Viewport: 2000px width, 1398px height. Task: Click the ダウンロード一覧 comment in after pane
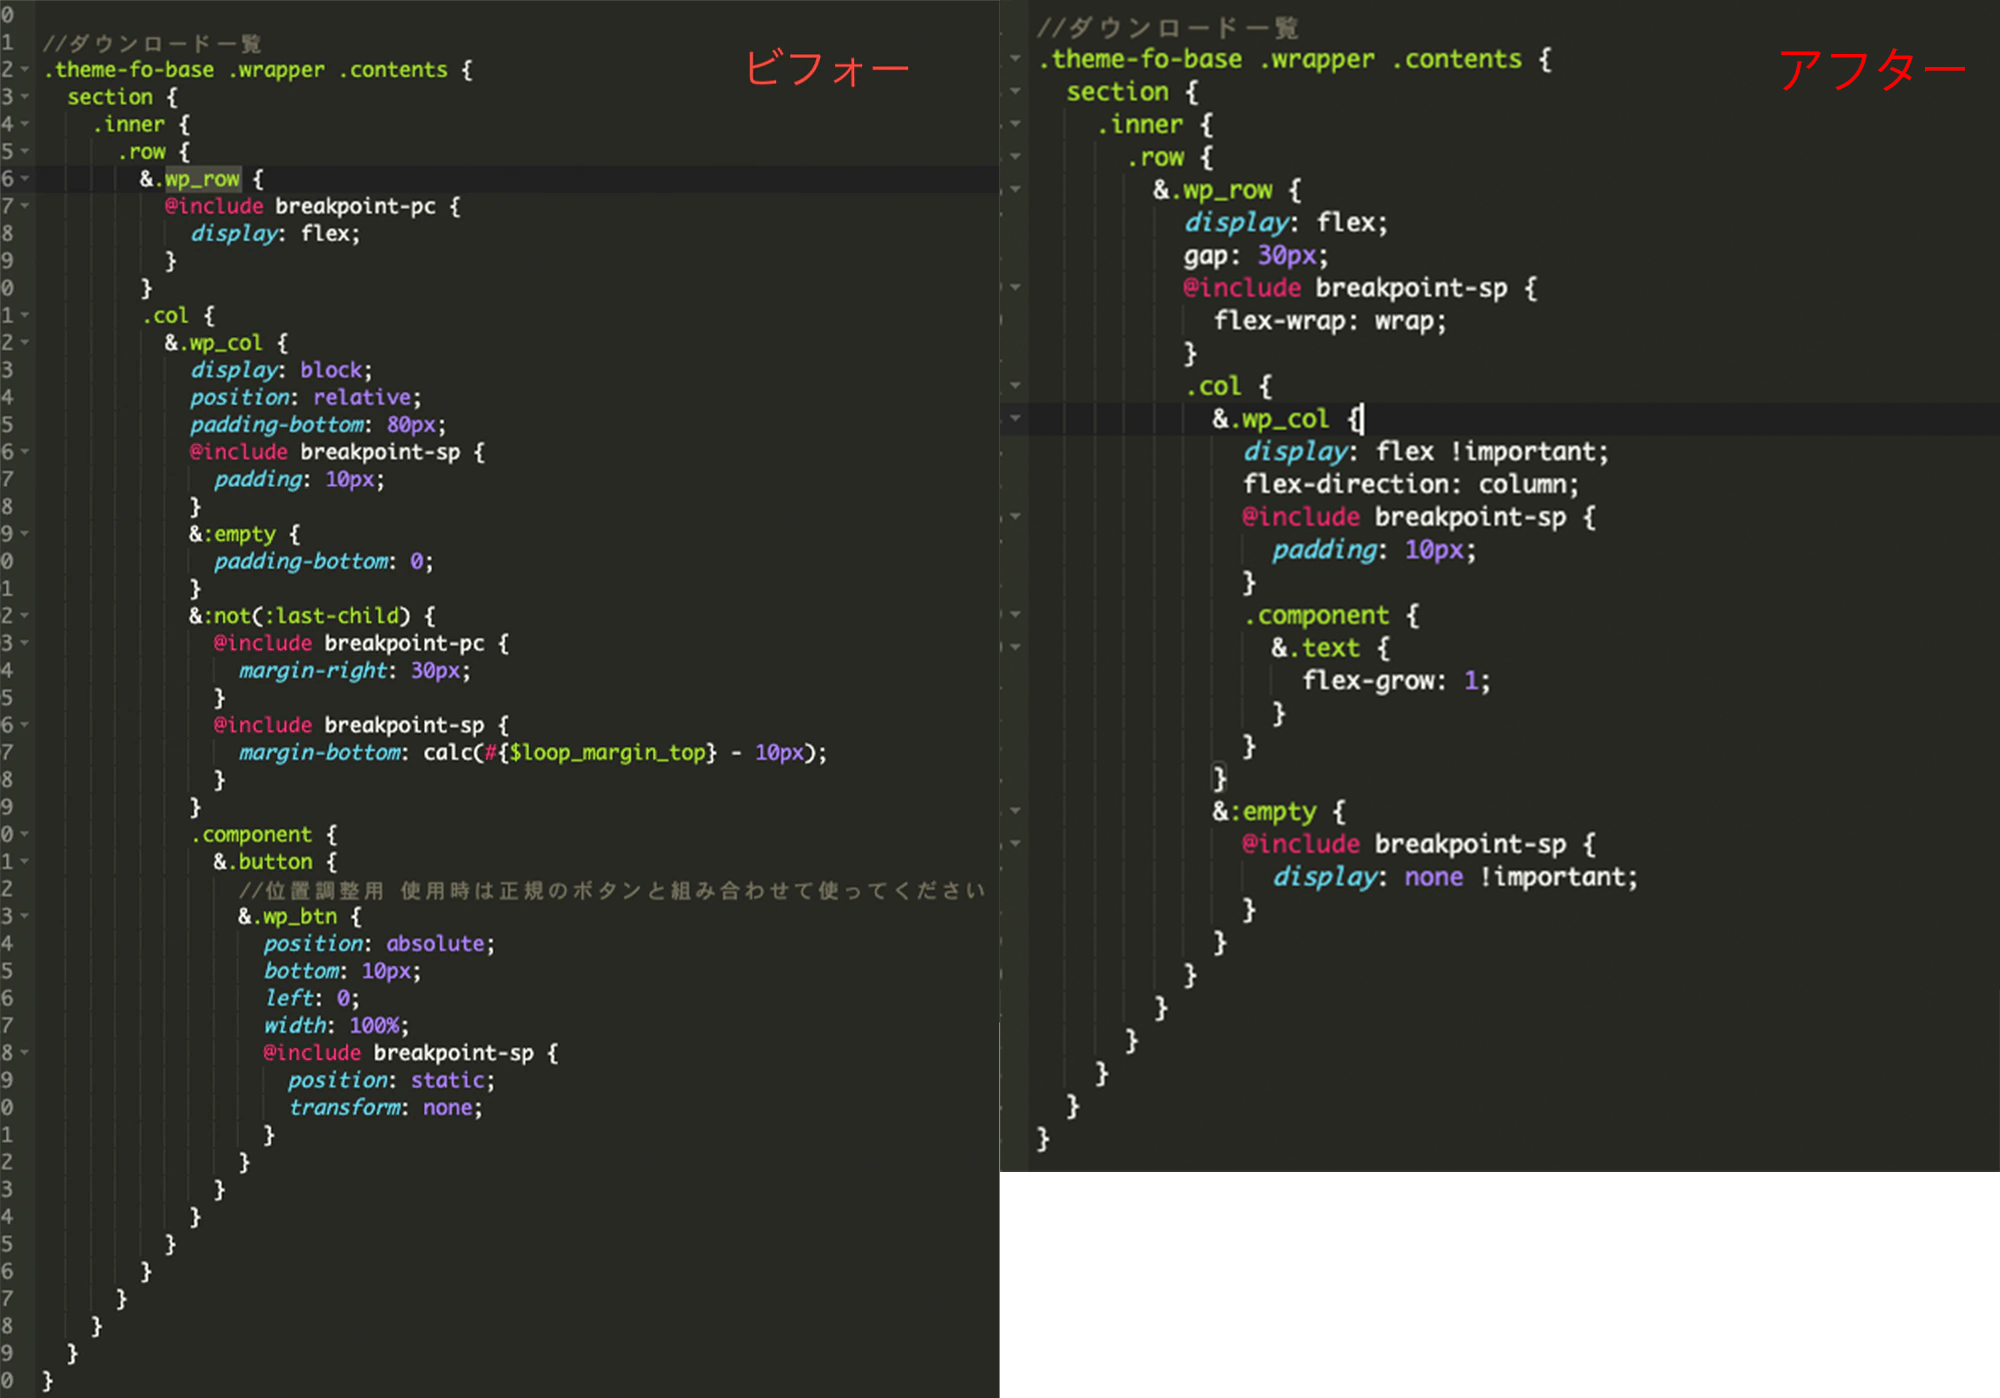click(x=1167, y=27)
